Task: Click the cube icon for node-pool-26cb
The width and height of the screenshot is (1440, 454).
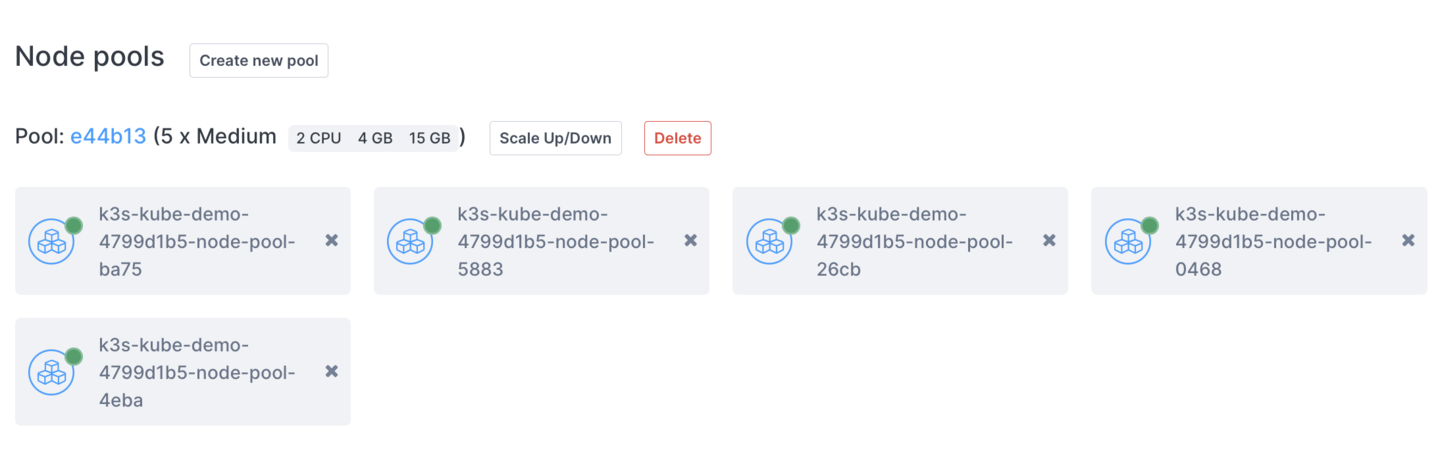Action: (x=769, y=241)
